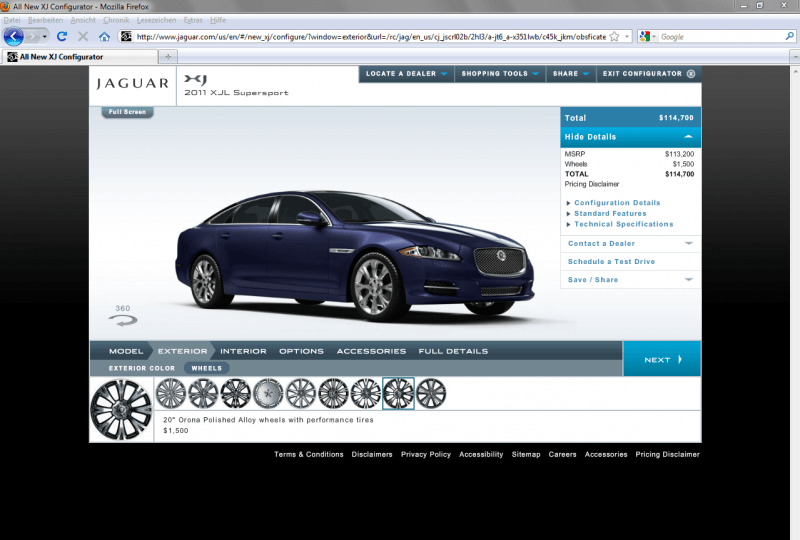
Task: Click Exit Configurator
Action: click(x=648, y=73)
